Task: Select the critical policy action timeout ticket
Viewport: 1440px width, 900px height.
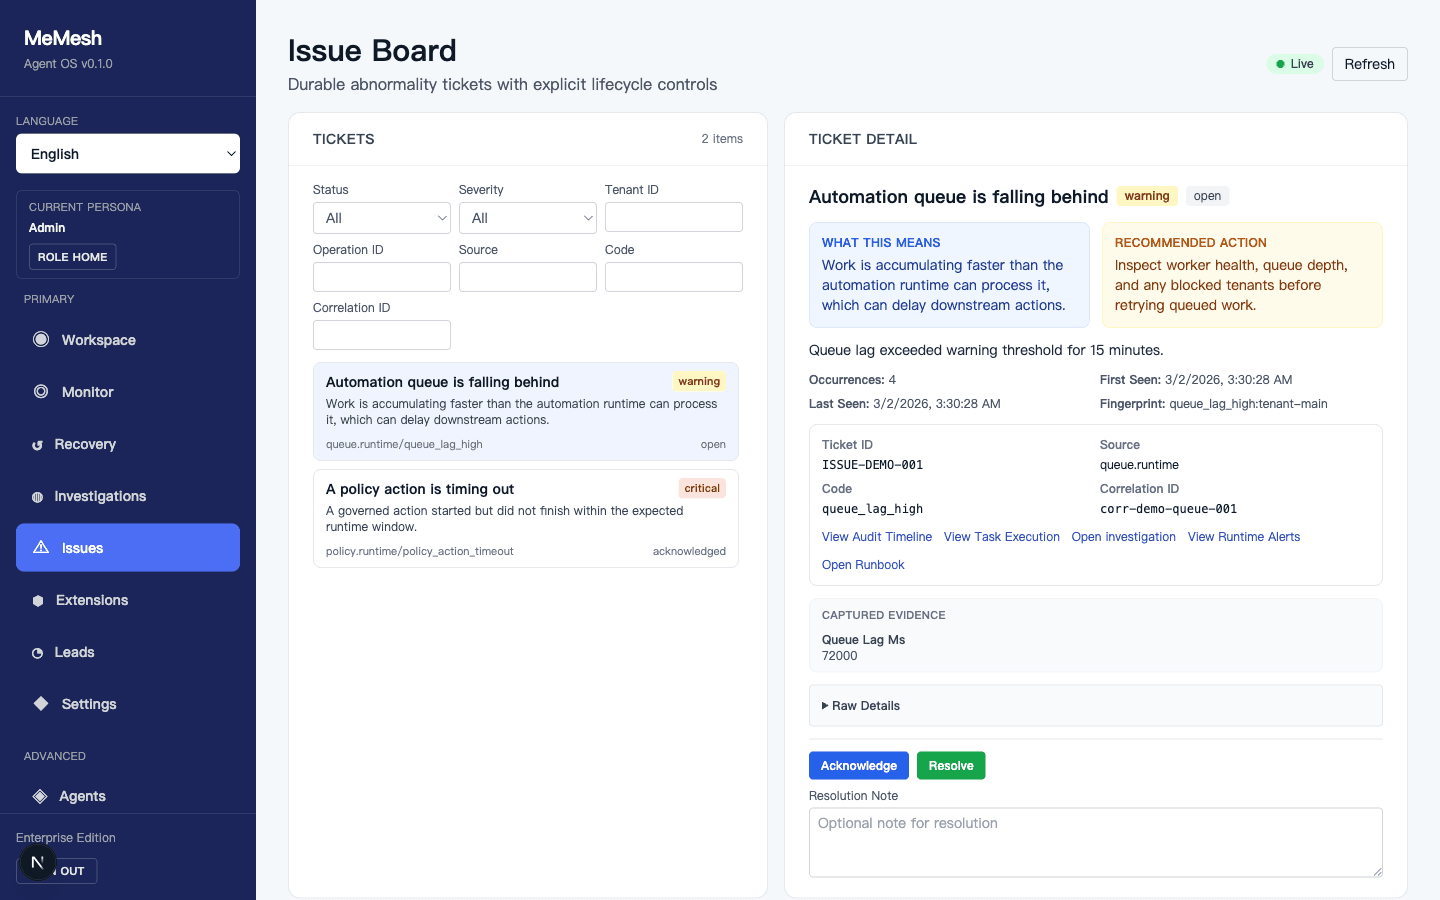Action: pos(525,518)
